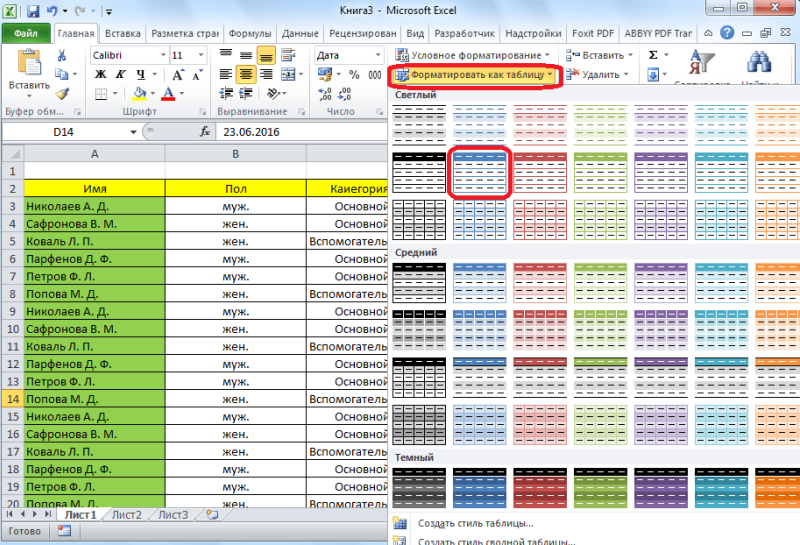Viewport: 800px width, 545px height.
Task: Switch to the Лист2 sheet tab
Action: pyautogui.click(x=127, y=514)
